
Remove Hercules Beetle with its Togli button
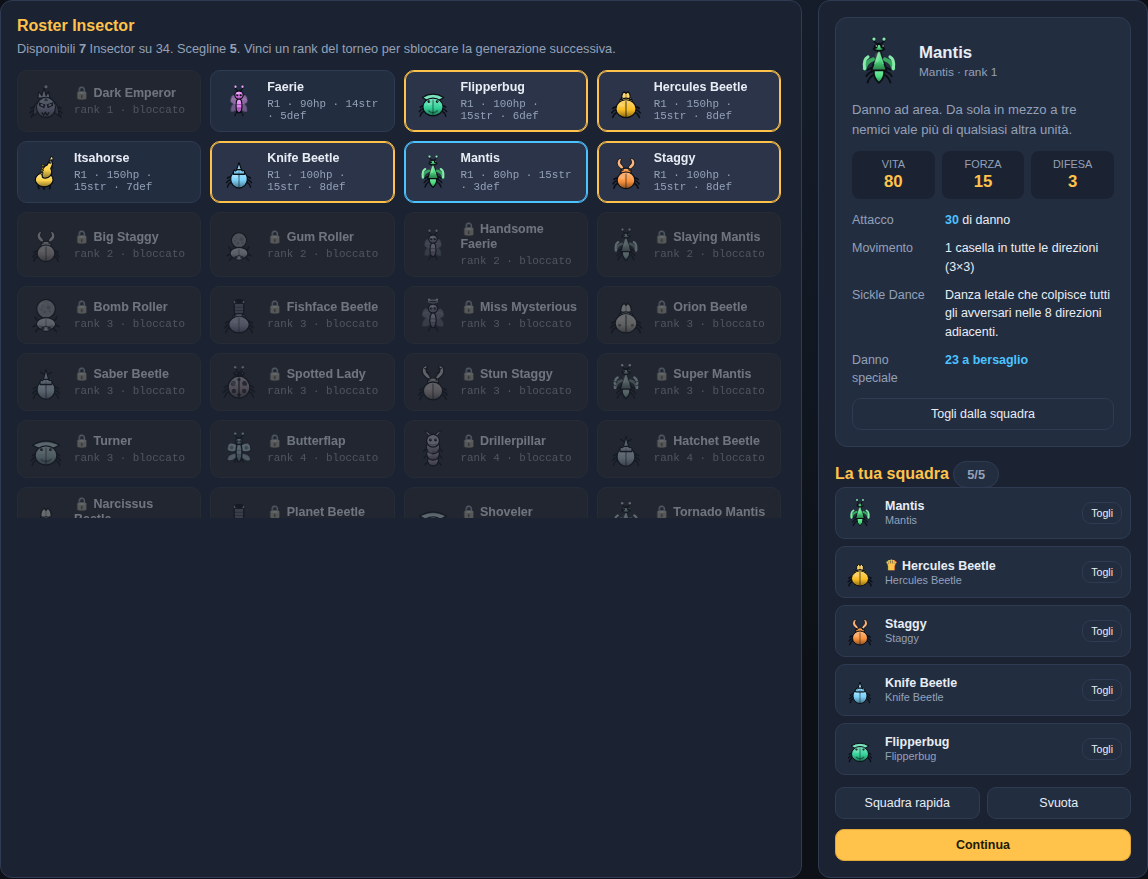(1102, 572)
